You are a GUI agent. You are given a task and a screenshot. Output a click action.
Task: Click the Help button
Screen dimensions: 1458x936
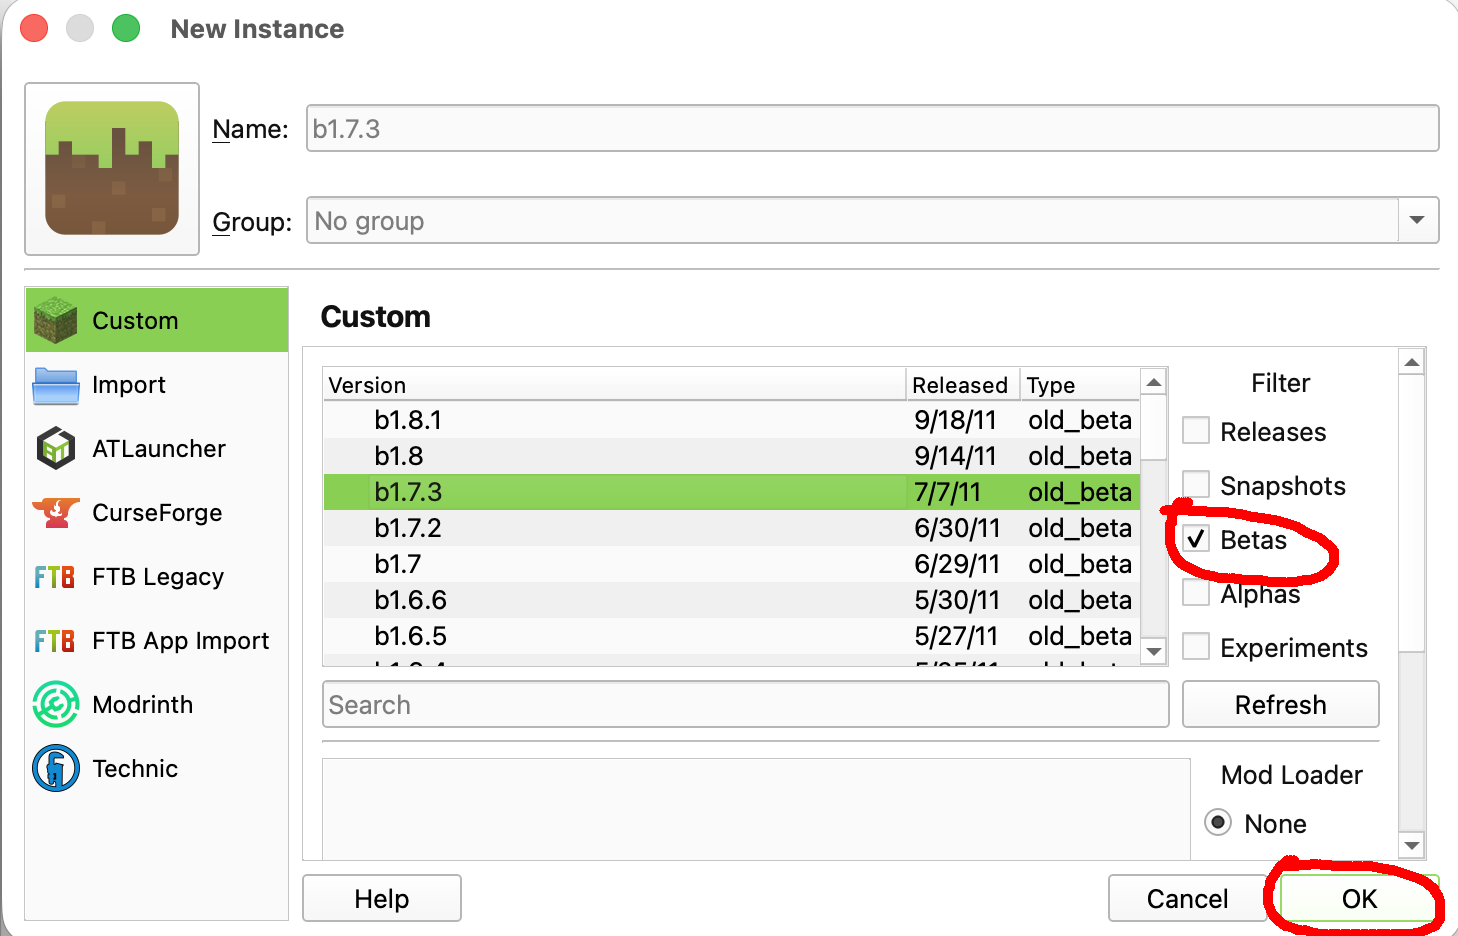point(382,899)
